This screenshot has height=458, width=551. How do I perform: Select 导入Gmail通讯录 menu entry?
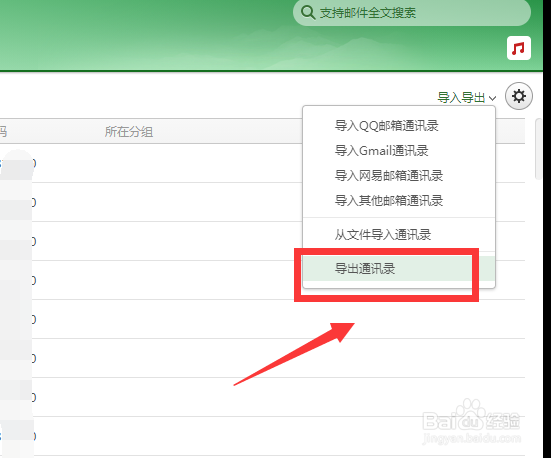(399, 150)
